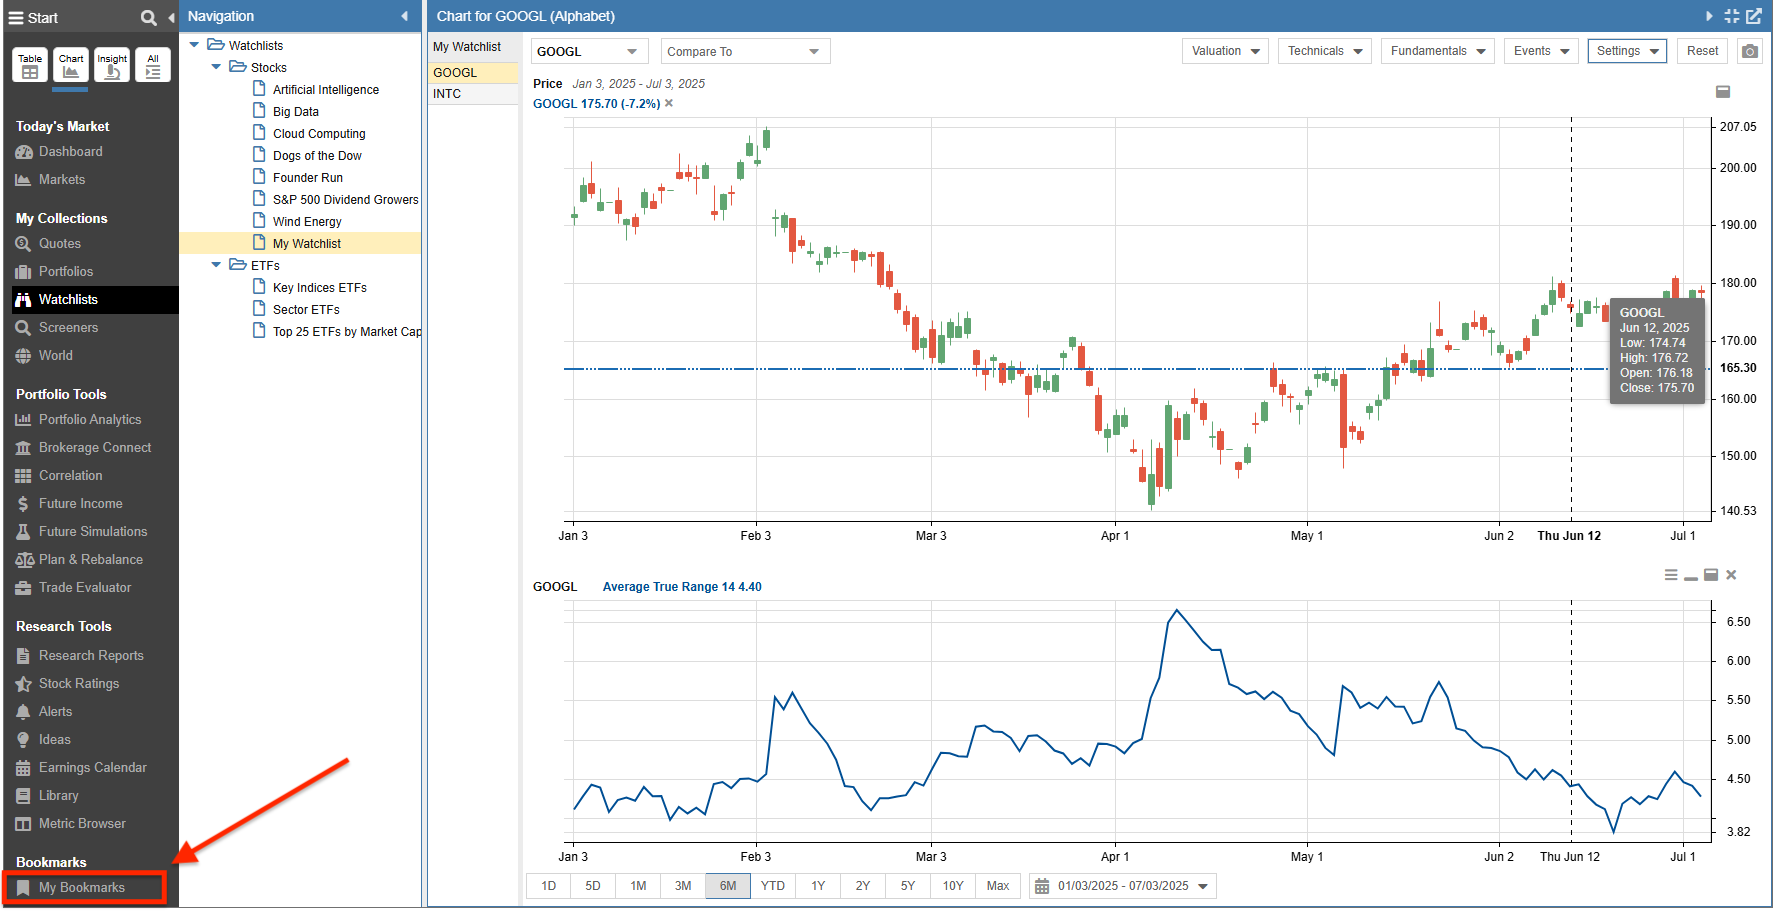Open Screeners in sidebar
1778x913 pixels.
(57, 328)
